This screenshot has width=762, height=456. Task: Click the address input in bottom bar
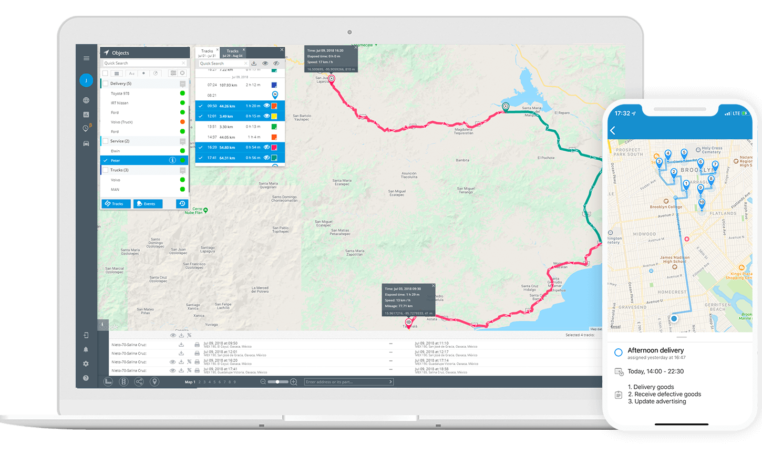point(348,382)
